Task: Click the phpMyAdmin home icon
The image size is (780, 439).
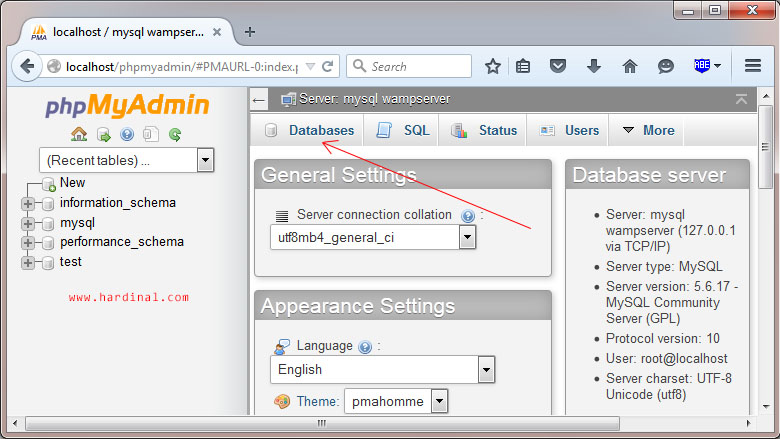Action: 79,134
